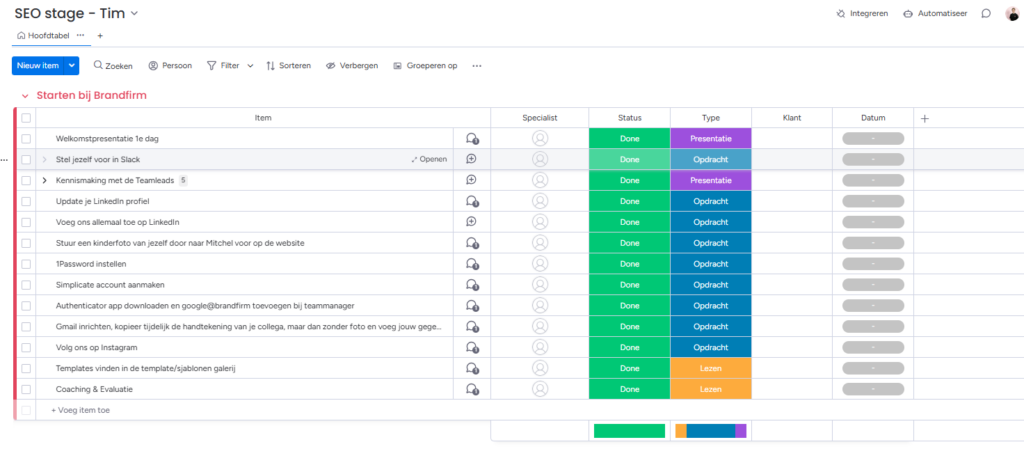Click the orange Lezen type for Templates row
The height and width of the screenshot is (449, 1024).
pyautogui.click(x=710, y=369)
